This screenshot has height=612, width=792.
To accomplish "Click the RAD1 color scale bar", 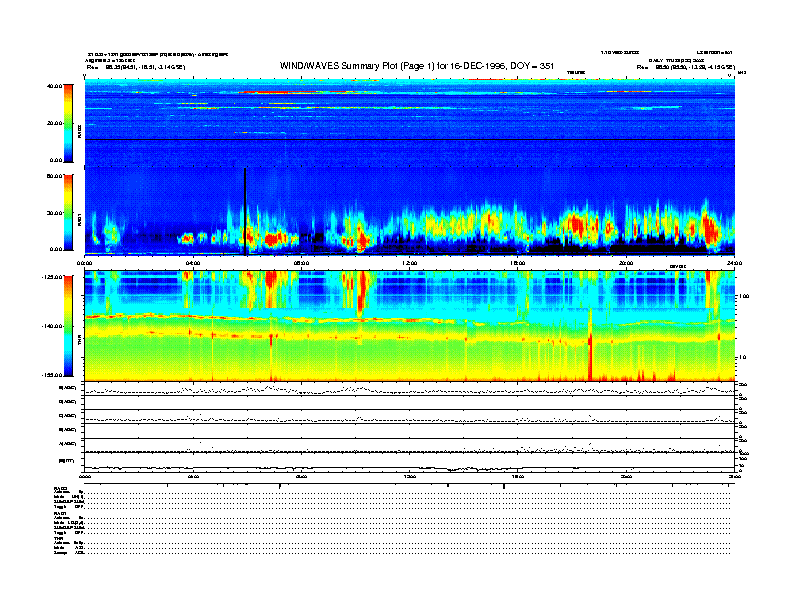I will (x=68, y=213).
